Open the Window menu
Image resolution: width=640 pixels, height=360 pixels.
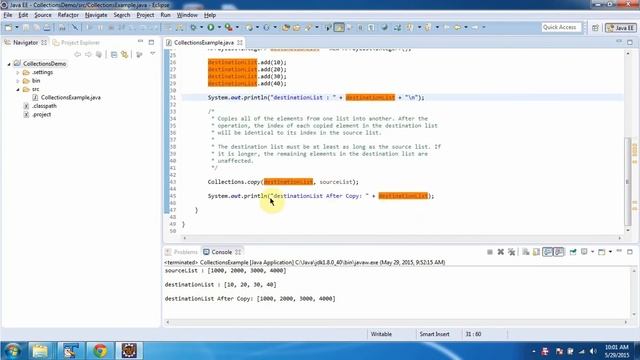click(x=187, y=15)
